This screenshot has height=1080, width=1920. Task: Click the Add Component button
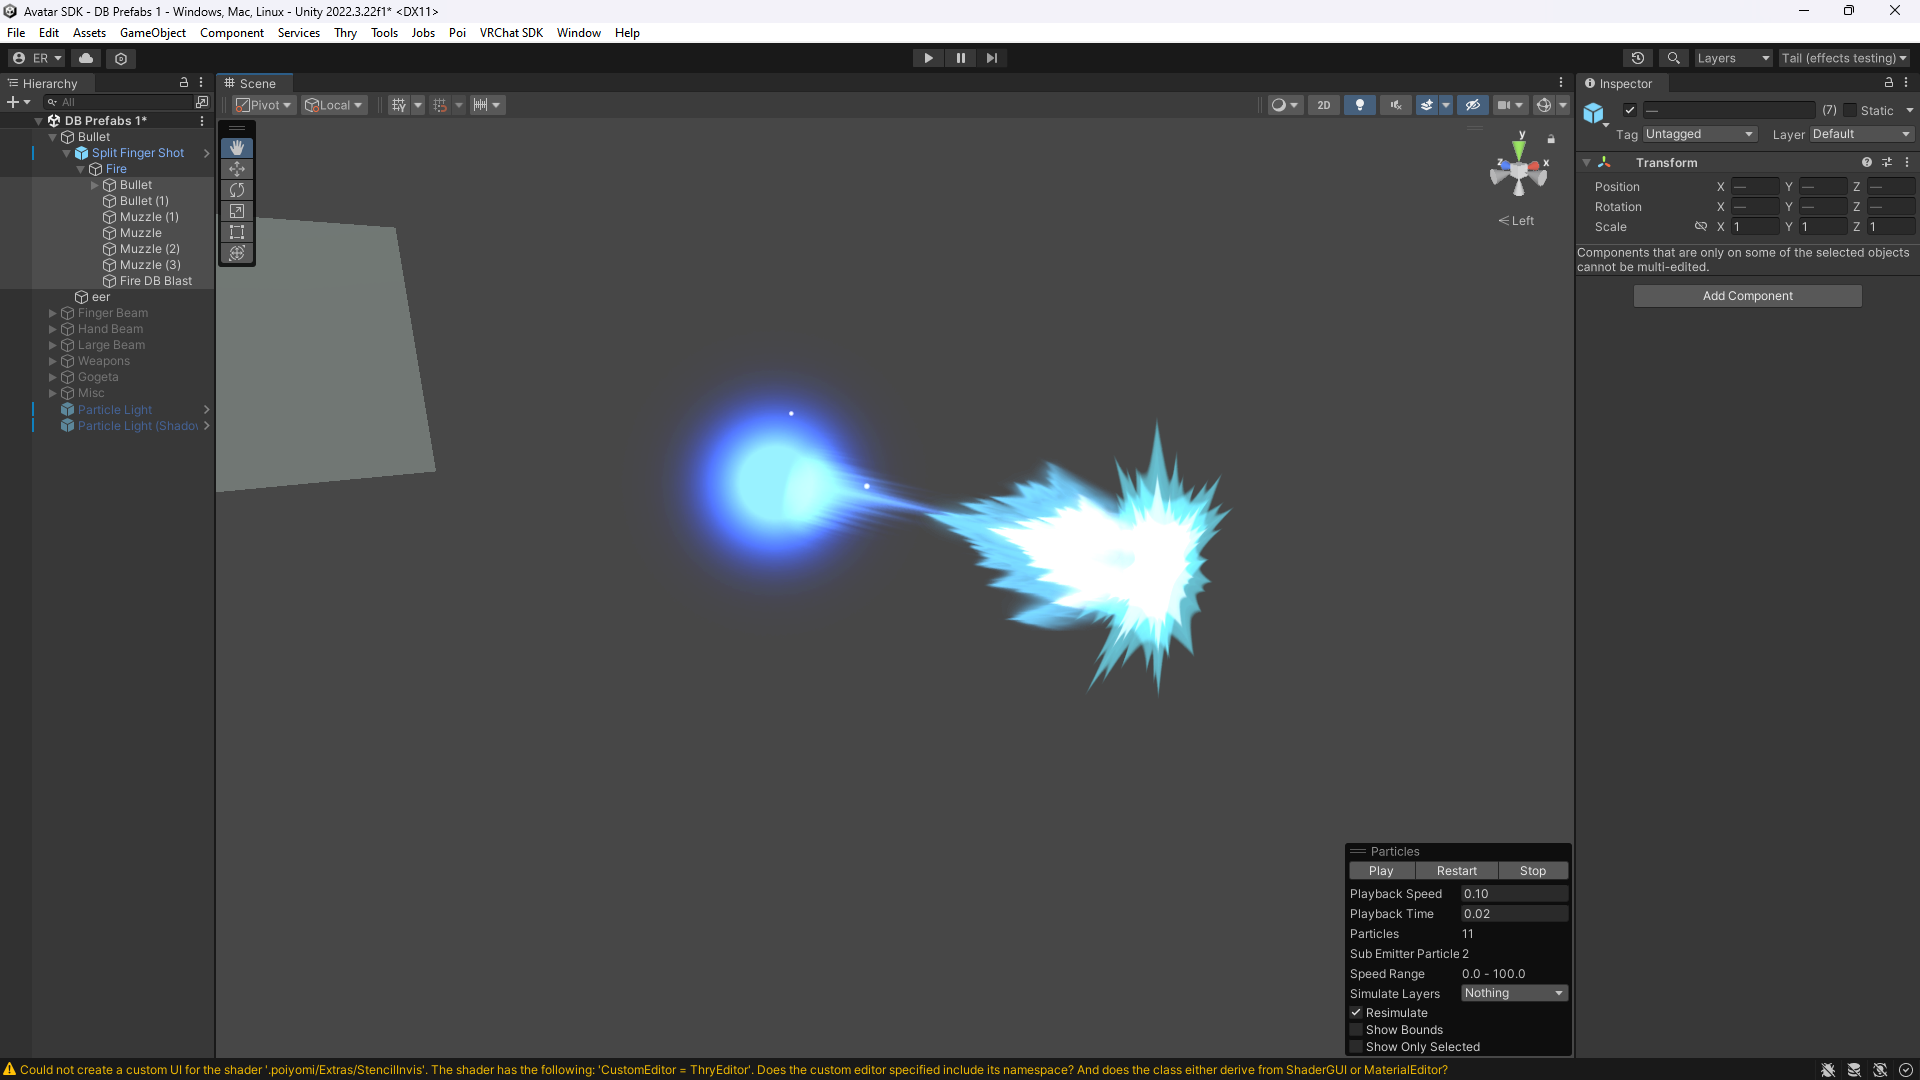point(1747,296)
